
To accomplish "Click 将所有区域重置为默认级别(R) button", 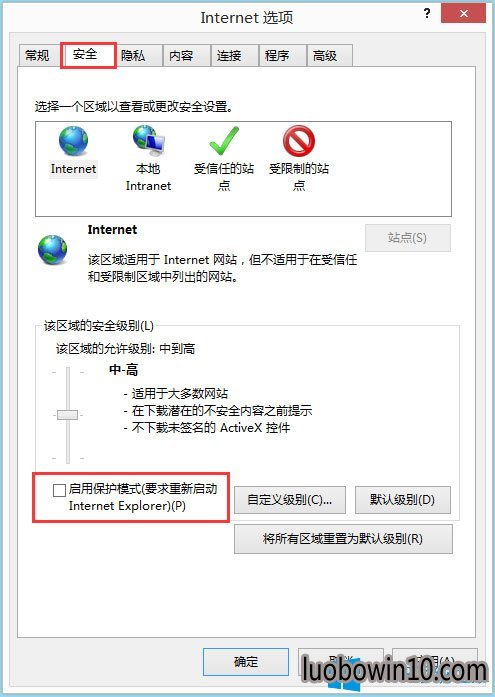I will (x=343, y=539).
